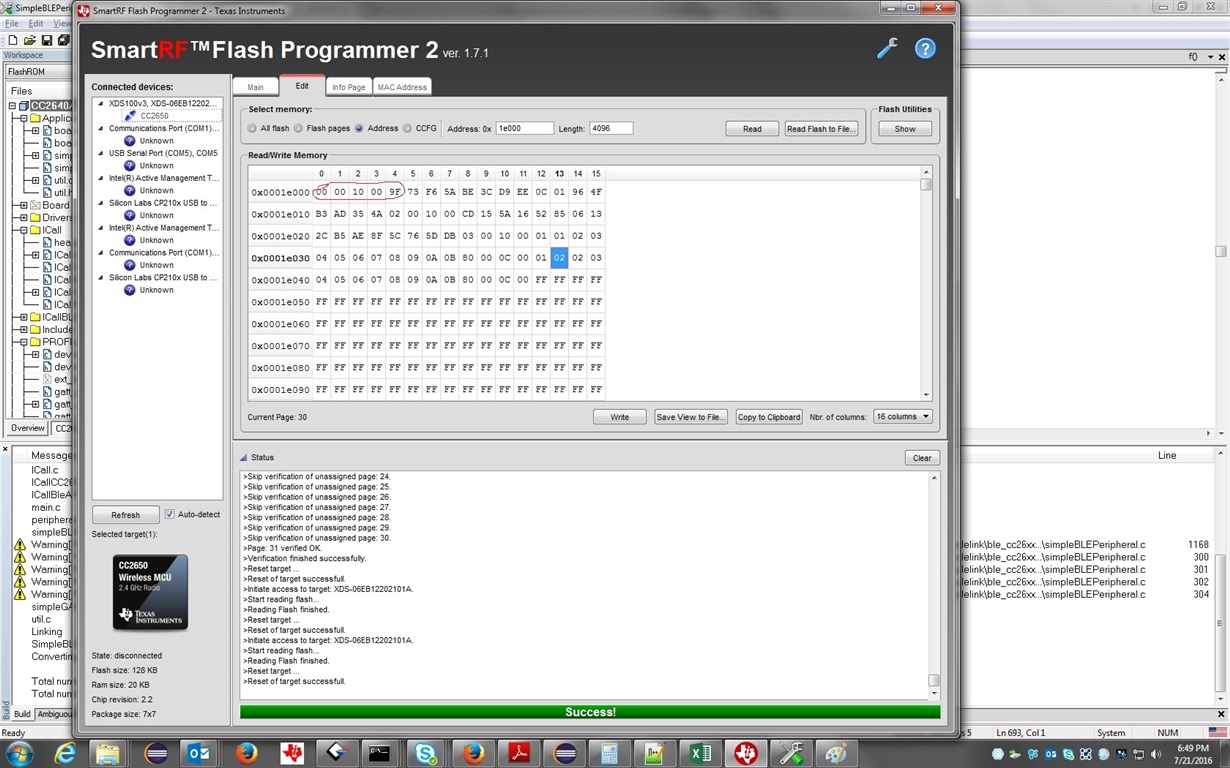Screen dimensions: 1230x768
Task: Select the CCFG radio button
Action: tap(407, 128)
